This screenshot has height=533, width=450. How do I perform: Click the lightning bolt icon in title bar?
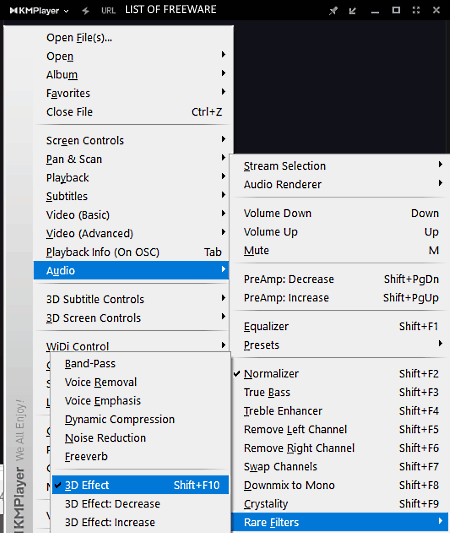click(86, 11)
